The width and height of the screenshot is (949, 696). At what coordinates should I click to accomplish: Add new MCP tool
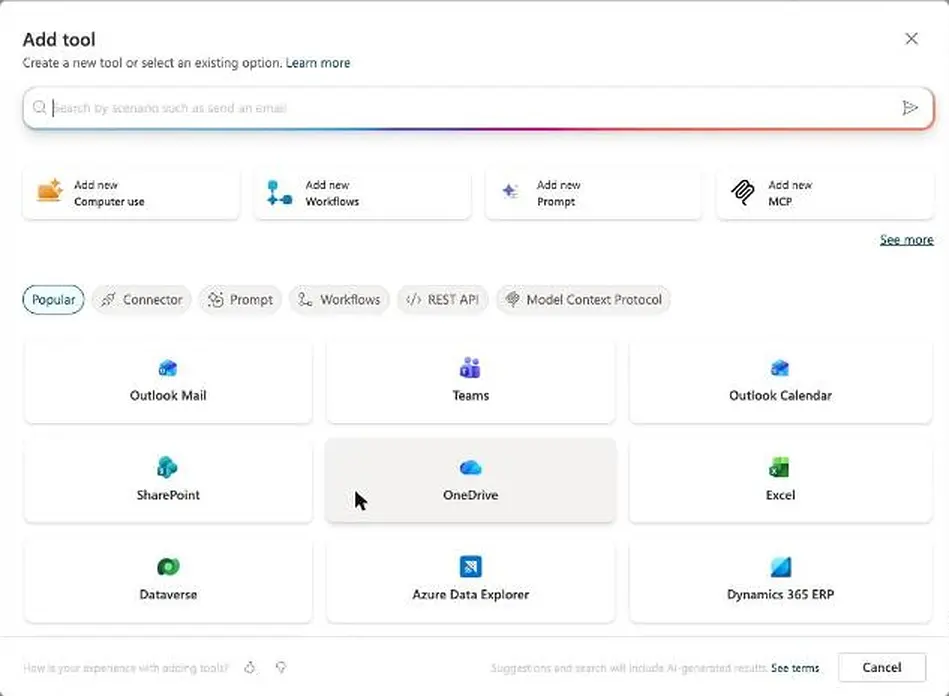pos(826,193)
